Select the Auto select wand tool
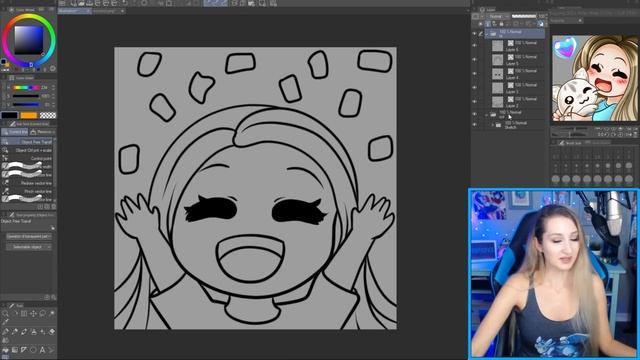This screenshot has width=640, height=360. pos(52,313)
